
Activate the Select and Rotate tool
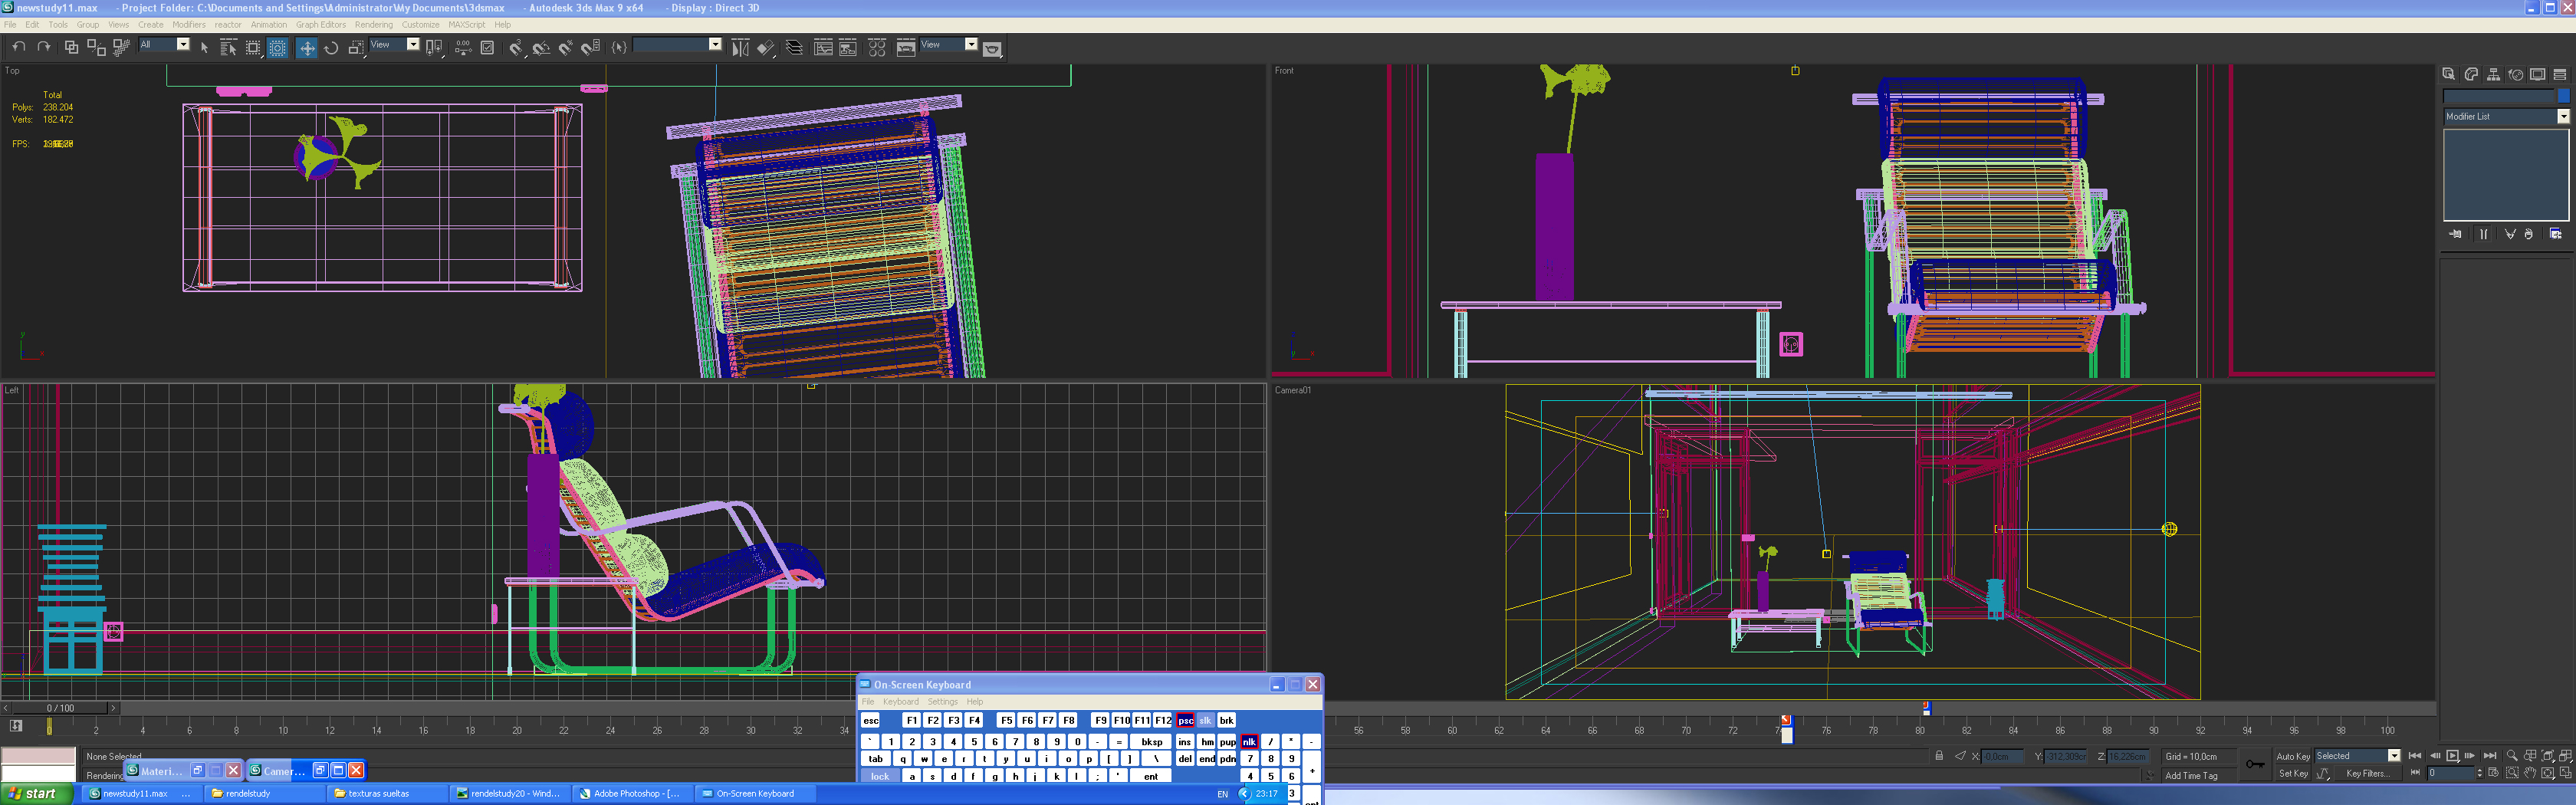point(332,47)
